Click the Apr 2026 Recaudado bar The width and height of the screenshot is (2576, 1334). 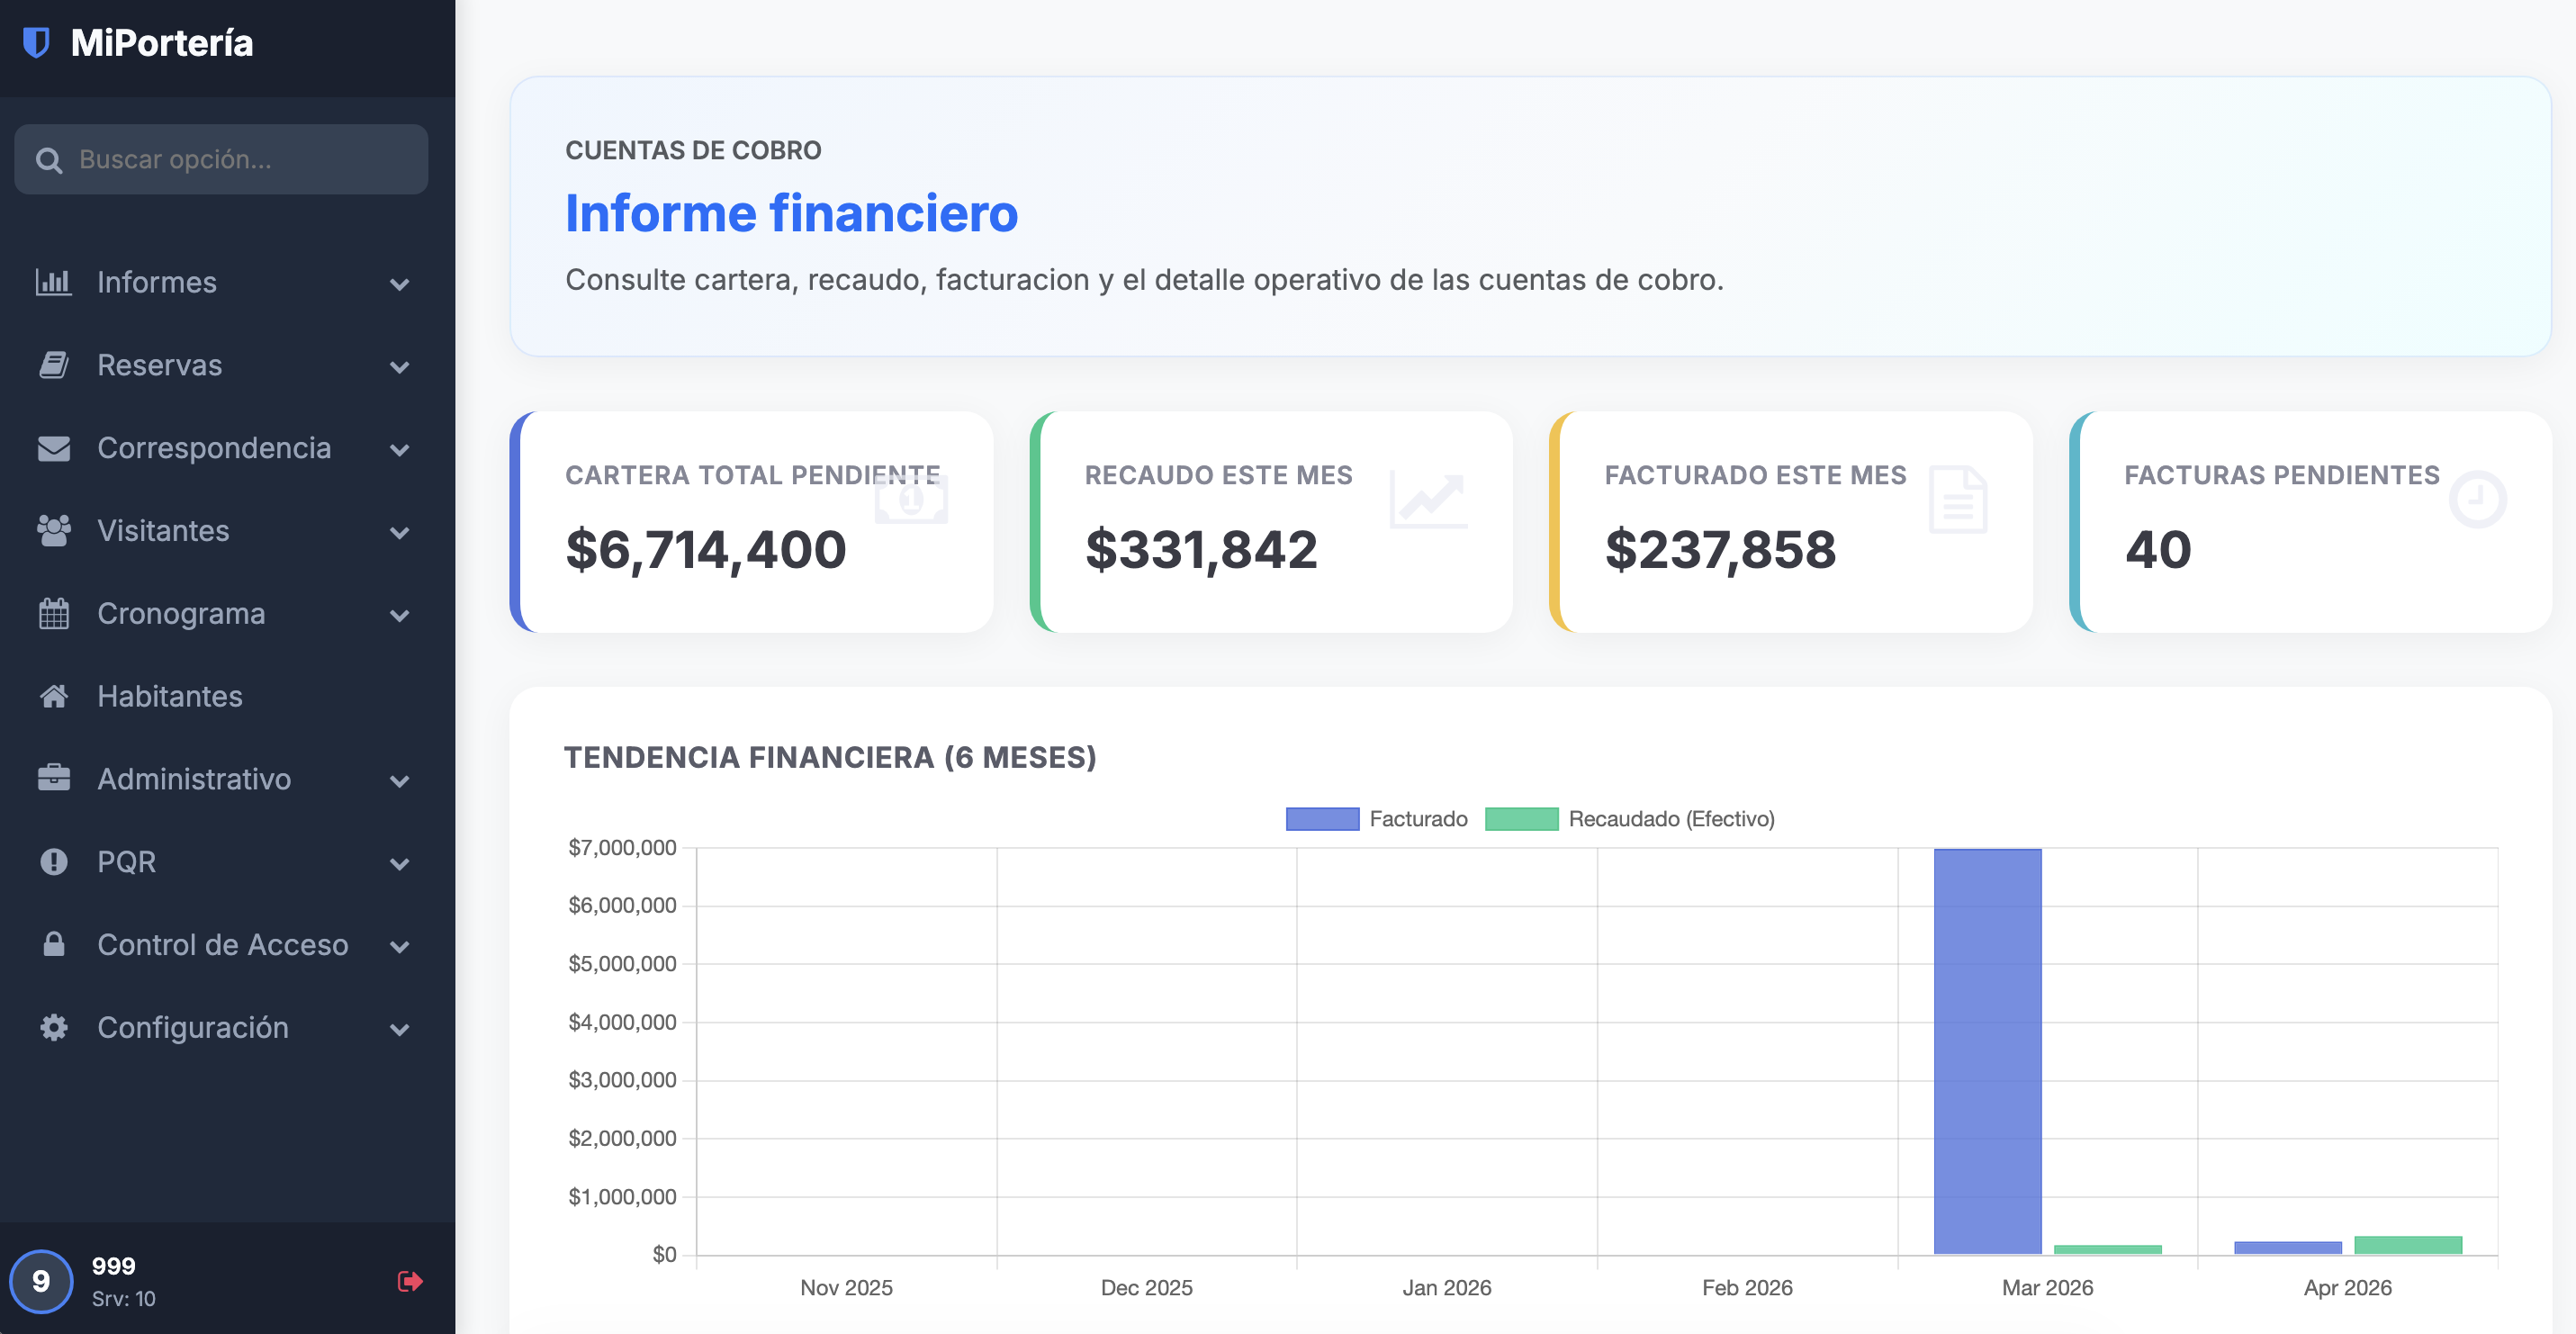point(2407,1245)
